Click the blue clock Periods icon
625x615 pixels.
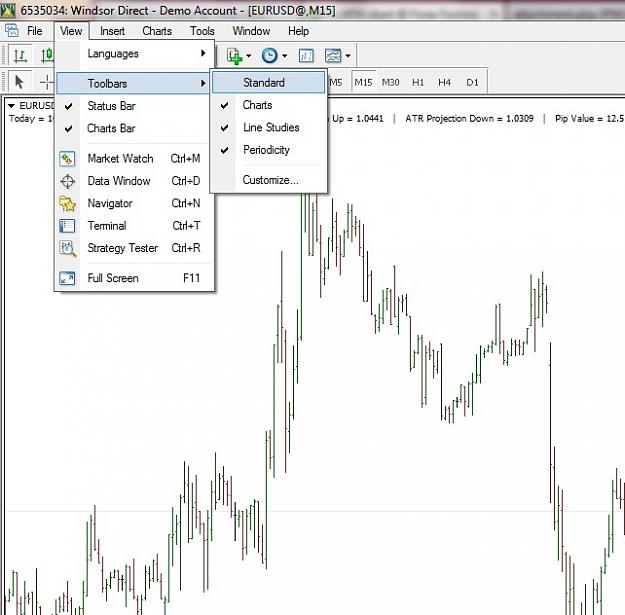click(270, 55)
